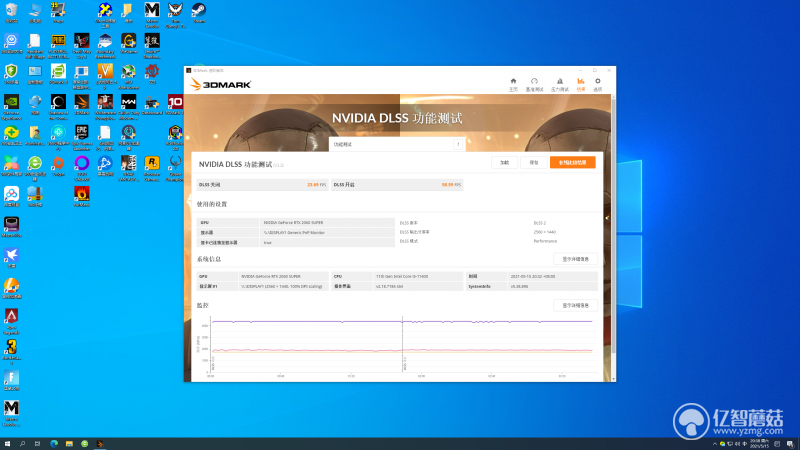Open the 主页 home tab in 3DMark
This screenshot has height=450, width=800.
pyautogui.click(x=513, y=85)
